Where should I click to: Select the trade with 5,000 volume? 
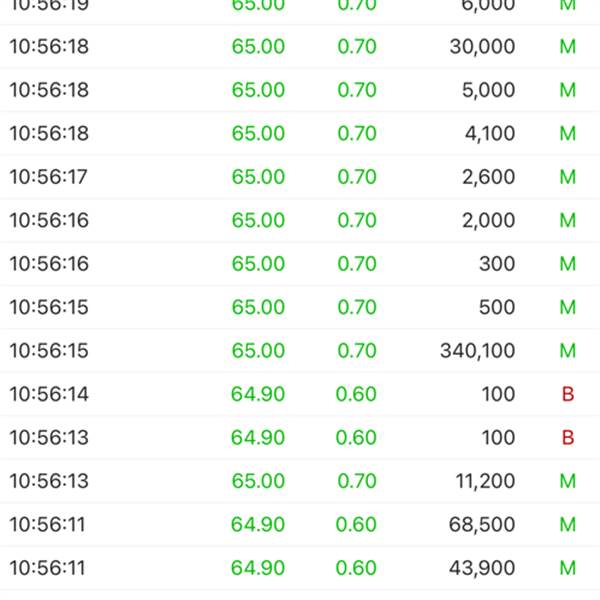(x=300, y=90)
